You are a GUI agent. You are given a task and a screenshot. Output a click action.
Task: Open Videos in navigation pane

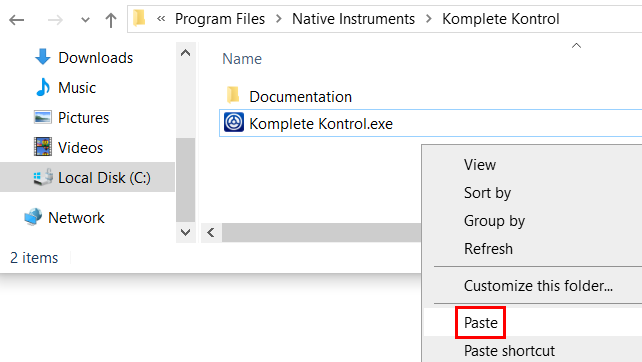point(80,147)
